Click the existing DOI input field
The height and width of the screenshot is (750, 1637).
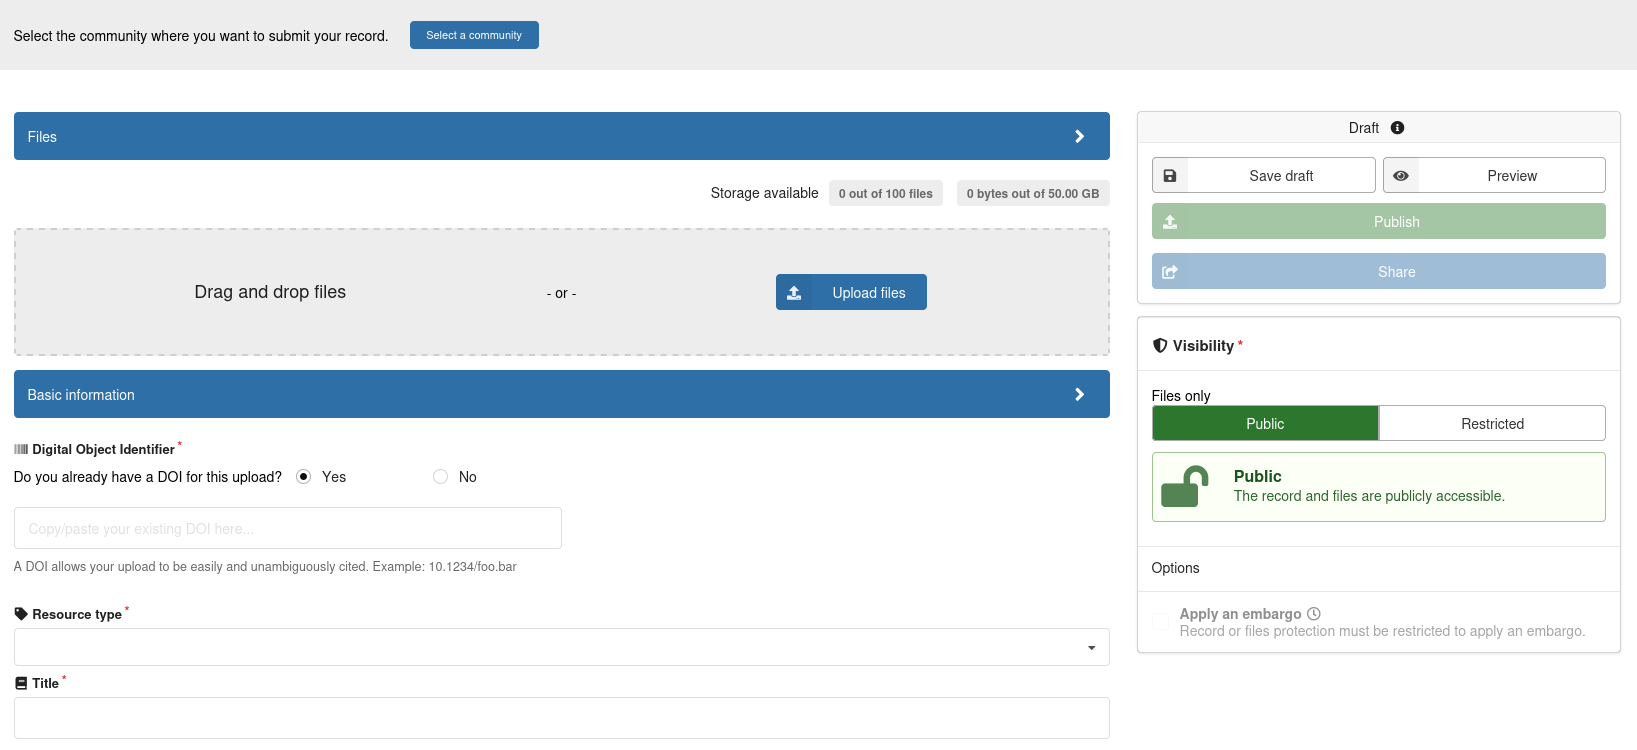(x=288, y=528)
